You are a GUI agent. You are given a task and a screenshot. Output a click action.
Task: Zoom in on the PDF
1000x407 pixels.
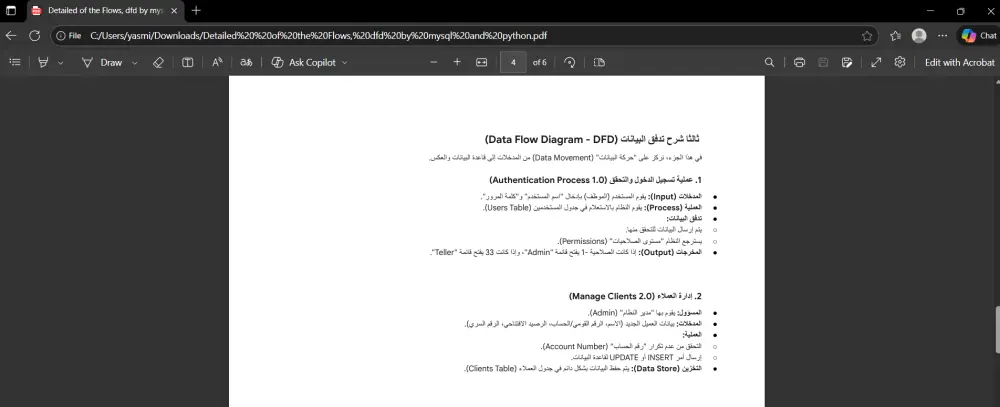(x=457, y=63)
